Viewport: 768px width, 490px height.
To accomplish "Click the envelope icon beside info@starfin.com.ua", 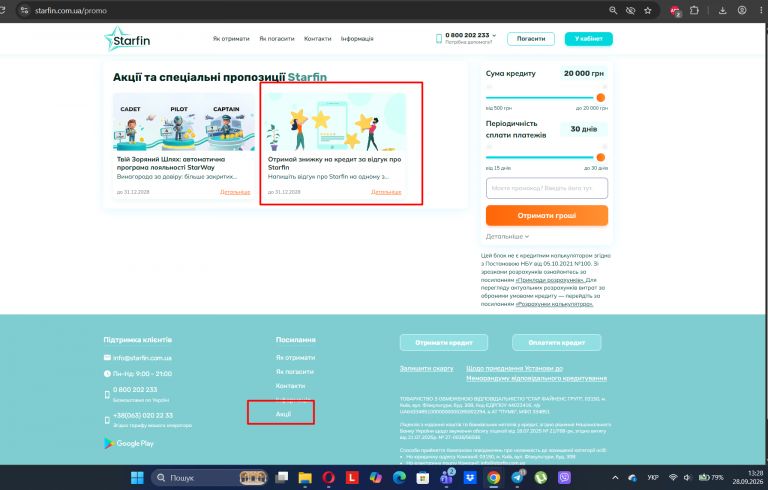I will point(107,358).
